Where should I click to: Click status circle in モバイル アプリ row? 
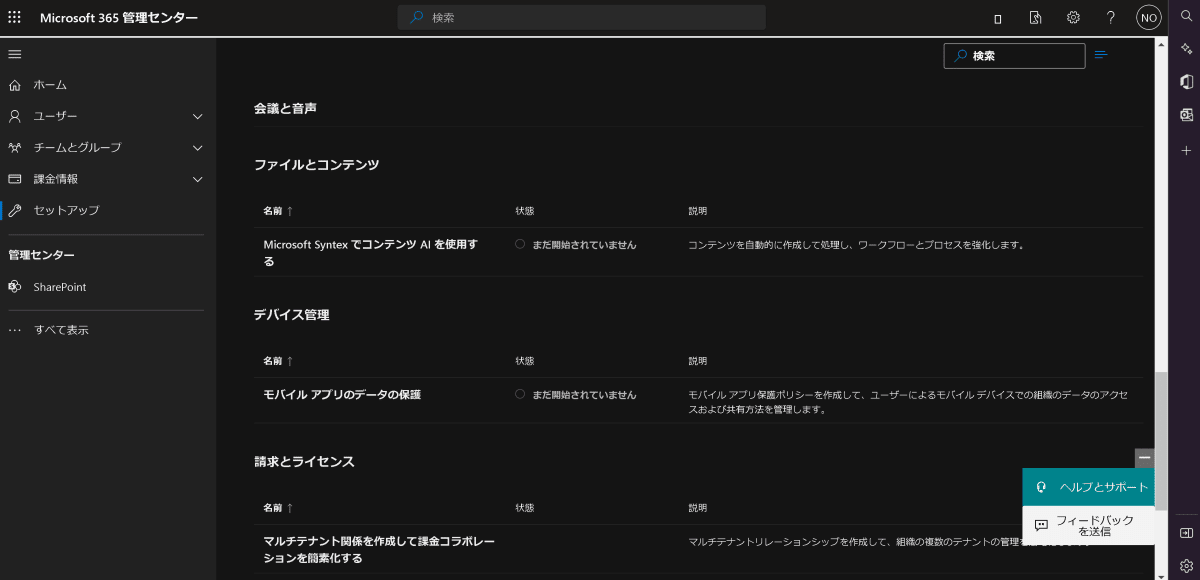520,394
